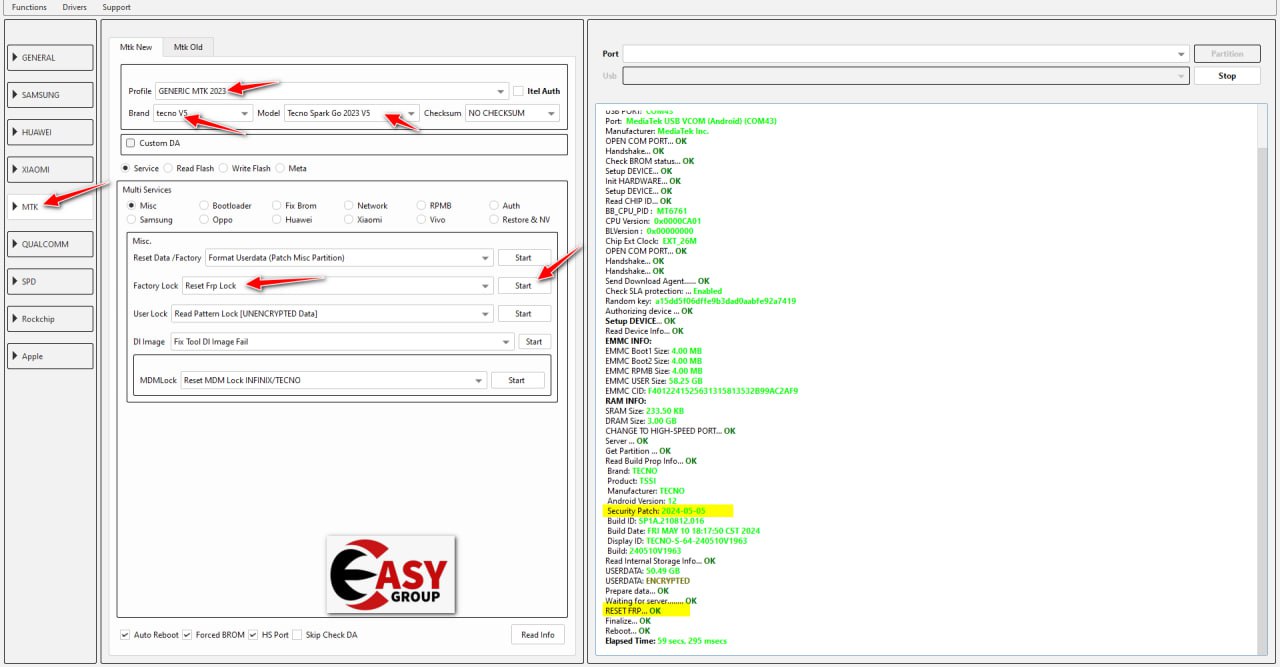The height and width of the screenshot is (667, 1280).
Task: Open the XIAOMI sidebar section
Action: (51, 169)
